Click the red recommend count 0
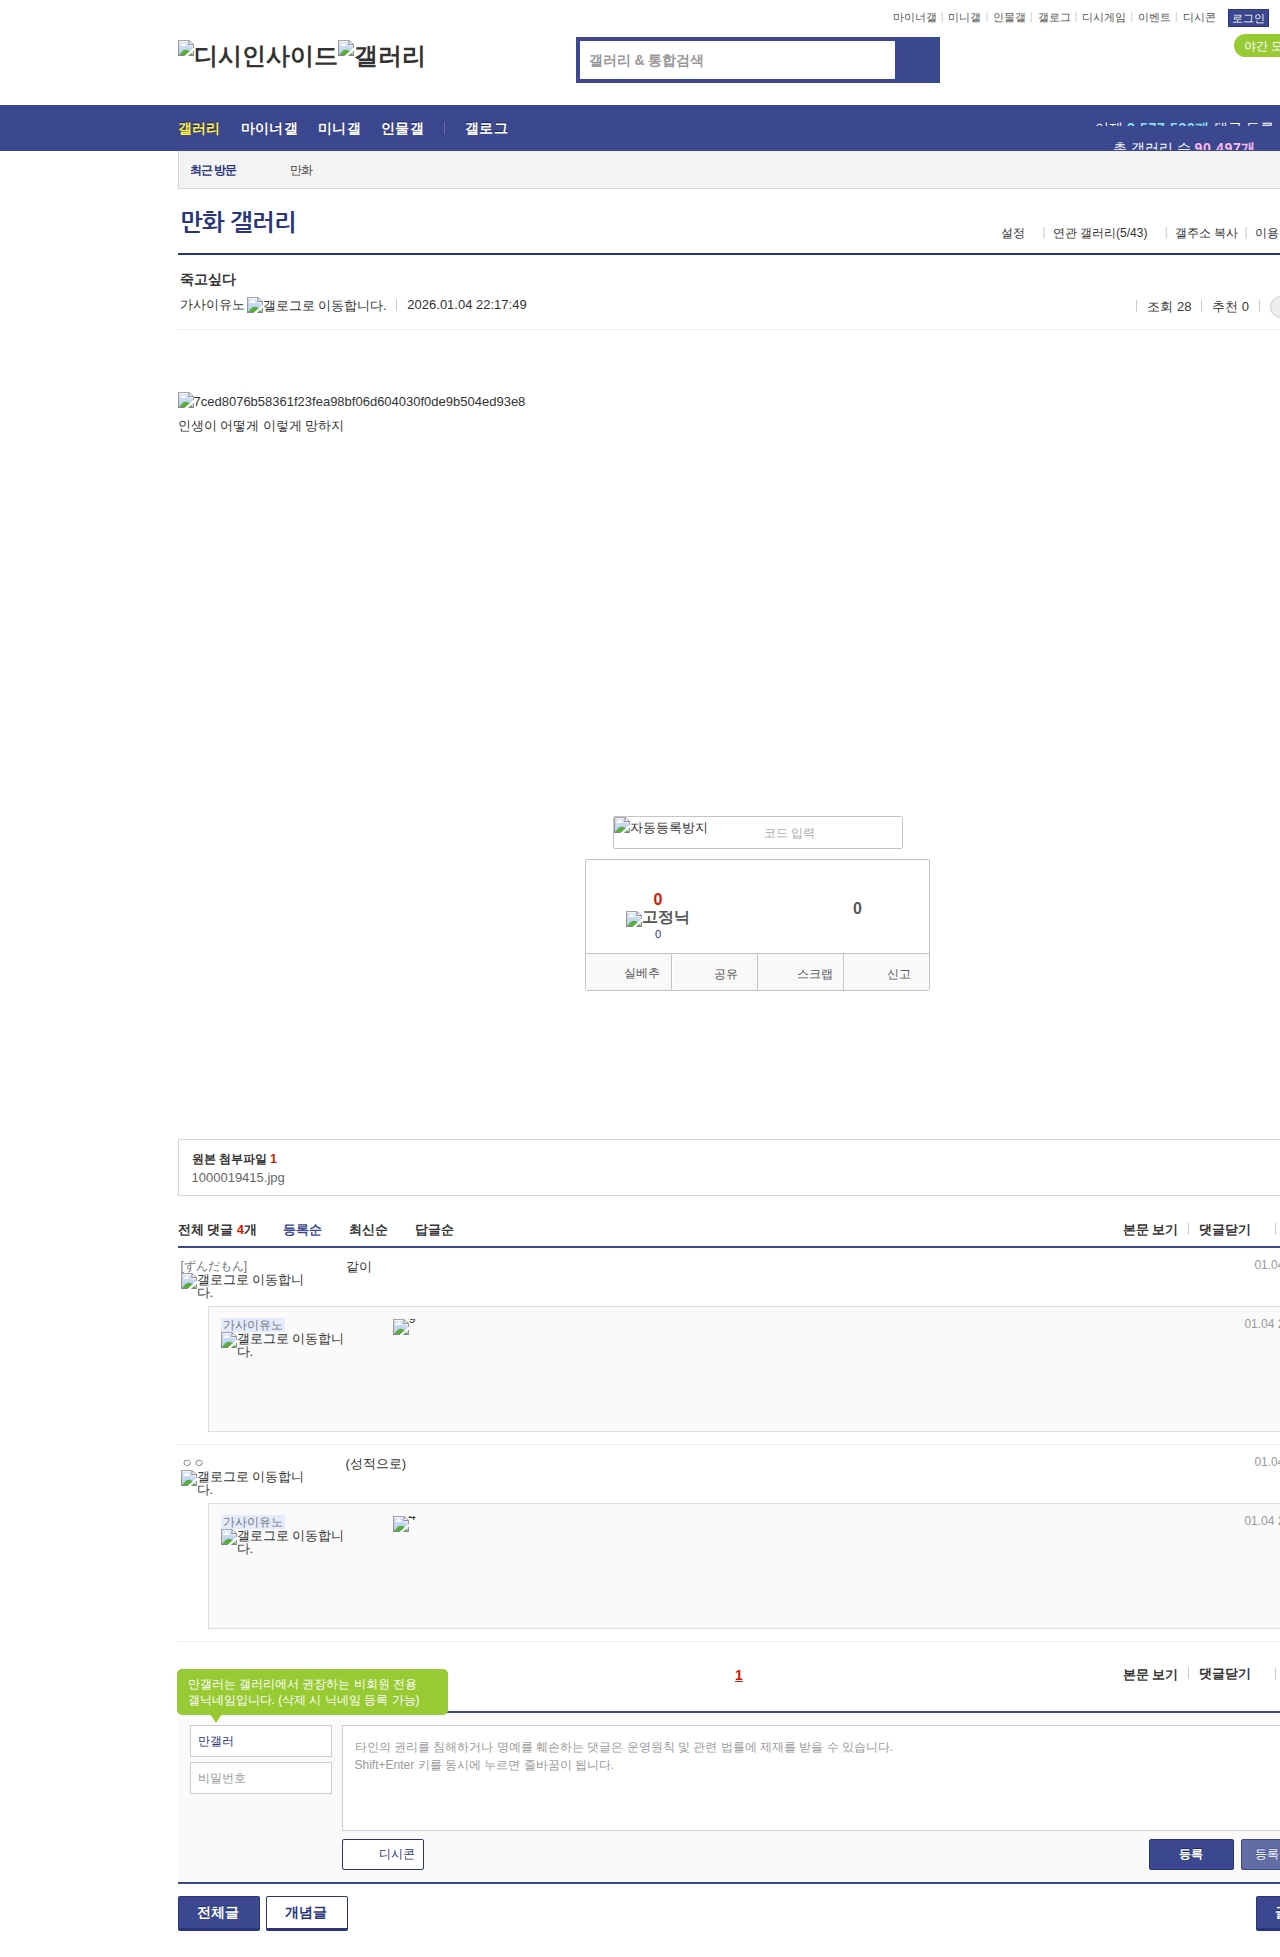Image resolution: width=1280 pixels, height=1957 pixels. 657,899
